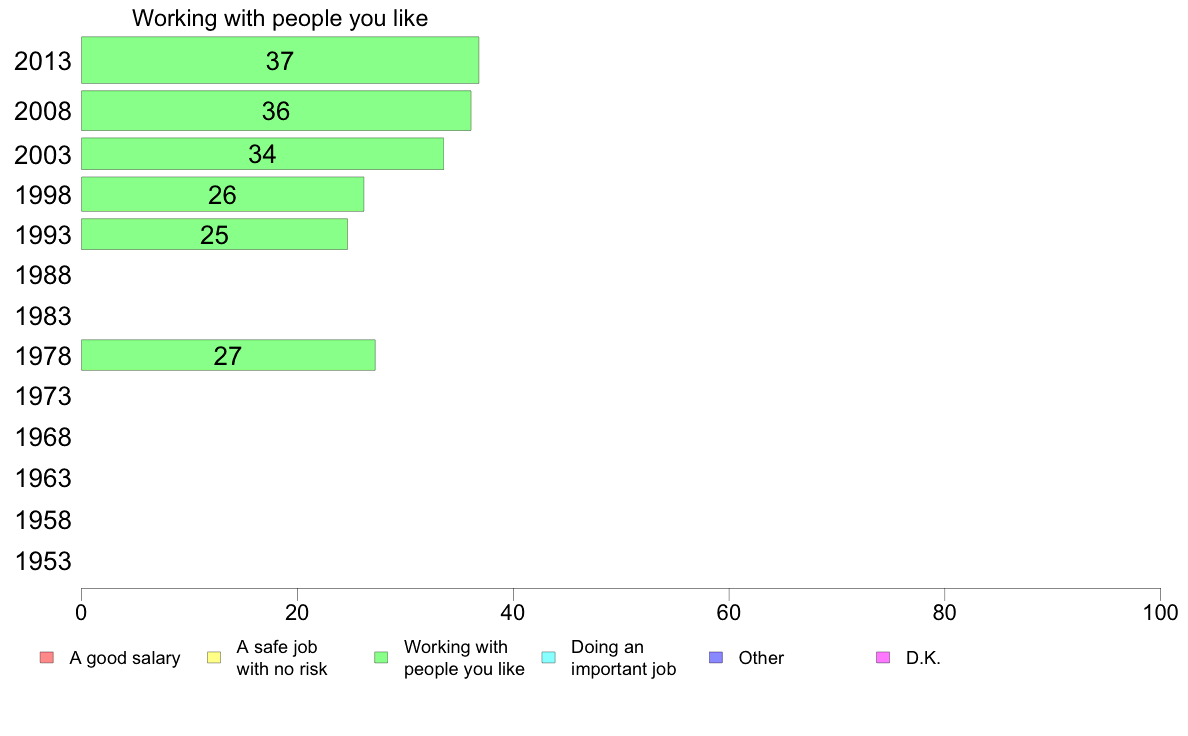Click the green Working with people swatch

(x=381, y=657)
